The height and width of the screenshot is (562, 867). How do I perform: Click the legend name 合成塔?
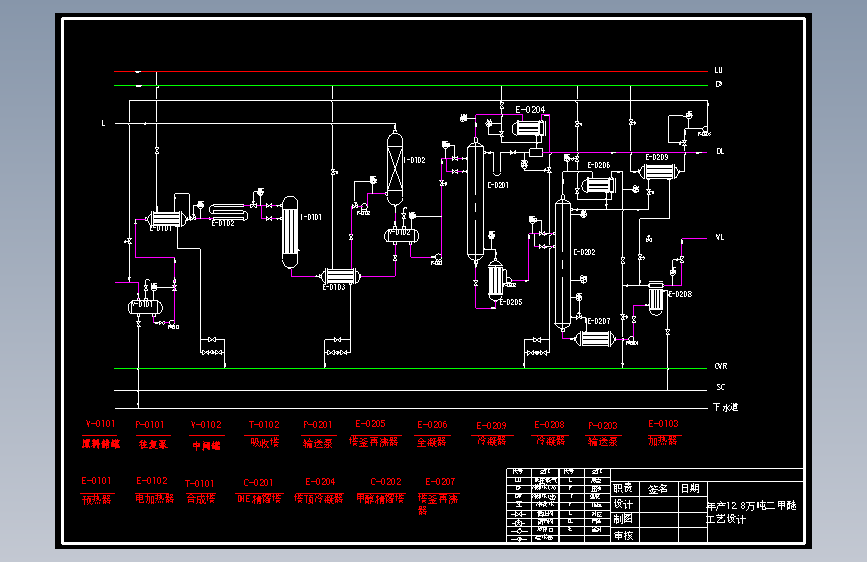click(201, 499)
